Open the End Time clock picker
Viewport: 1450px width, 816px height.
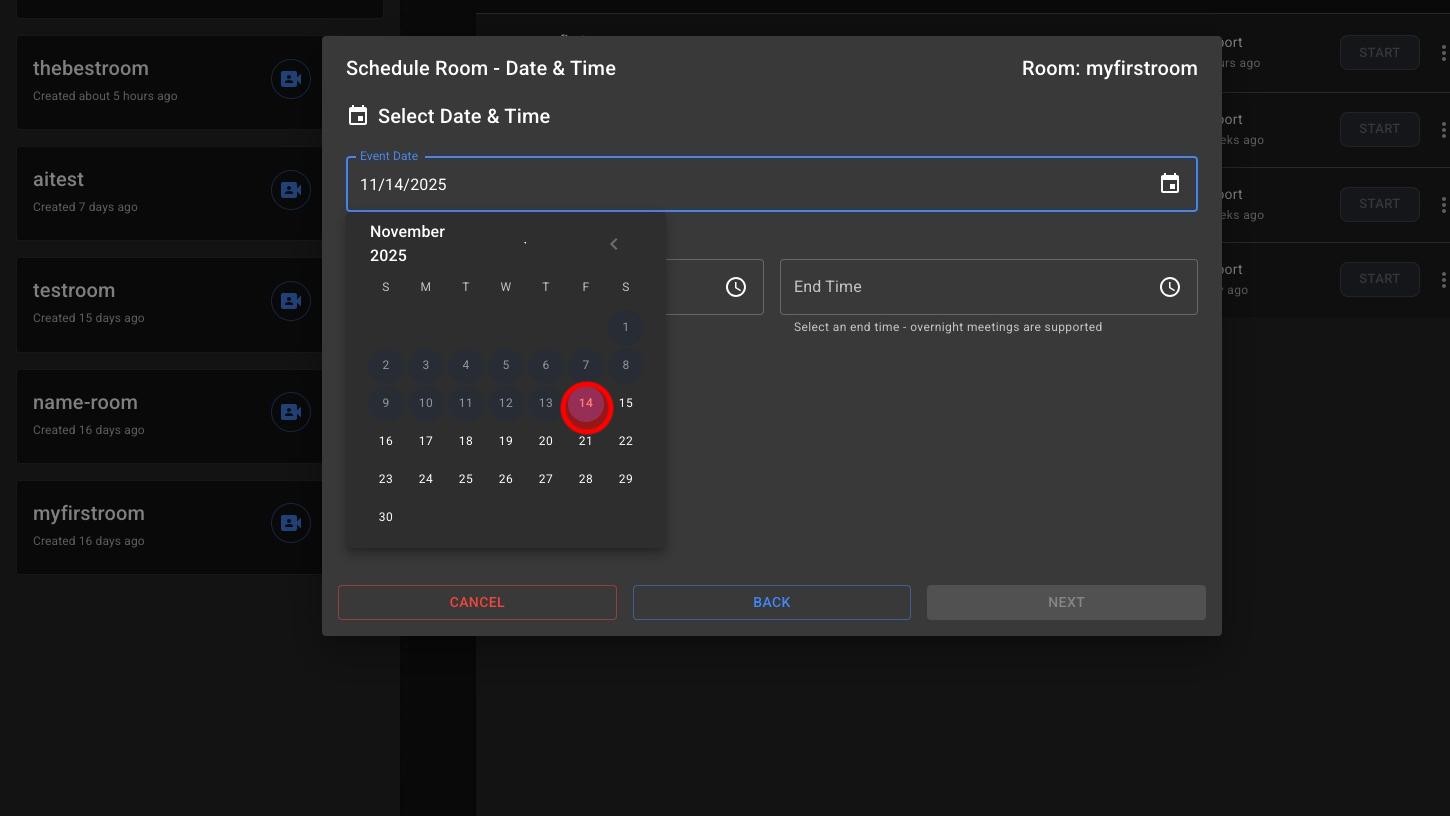(x=1169, y=287)
